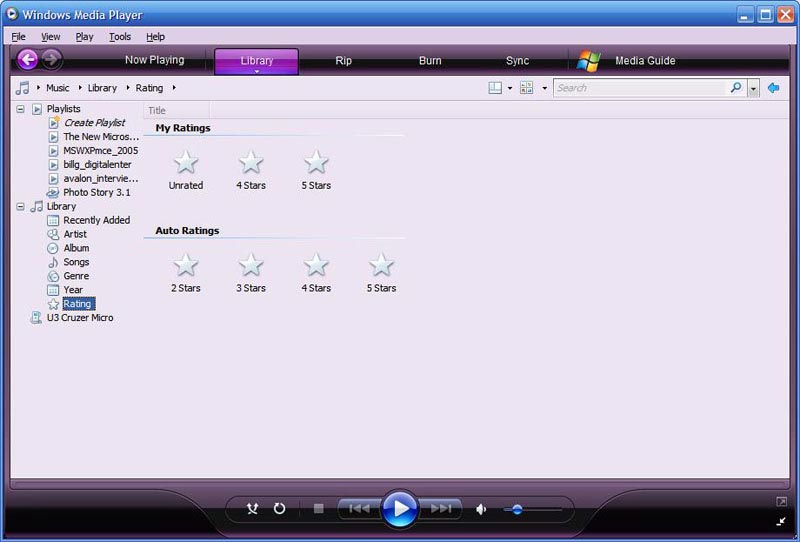Open the layout options dropdown arrow
This screenshot has width=800, height=542.
click(510, 88)
